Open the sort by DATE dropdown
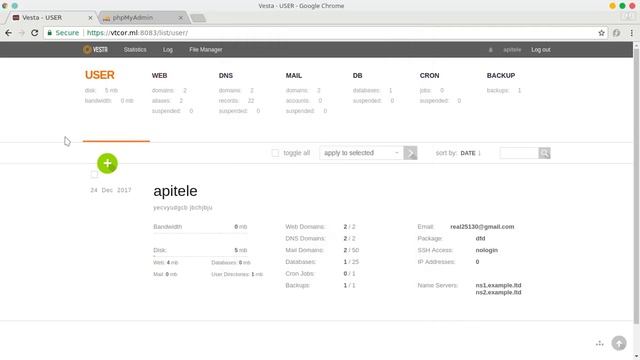Viewport: 640px width, 360px height. [x=471, y=153]
